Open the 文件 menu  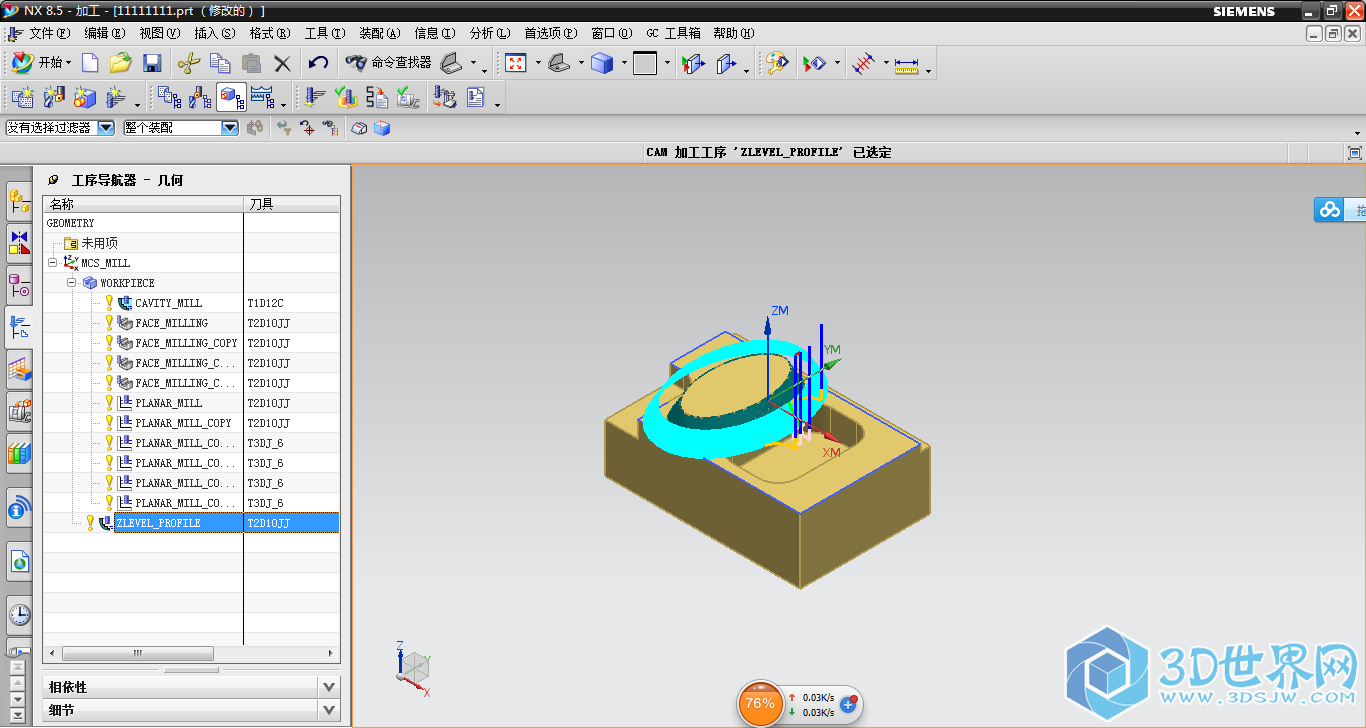point(49,33)
